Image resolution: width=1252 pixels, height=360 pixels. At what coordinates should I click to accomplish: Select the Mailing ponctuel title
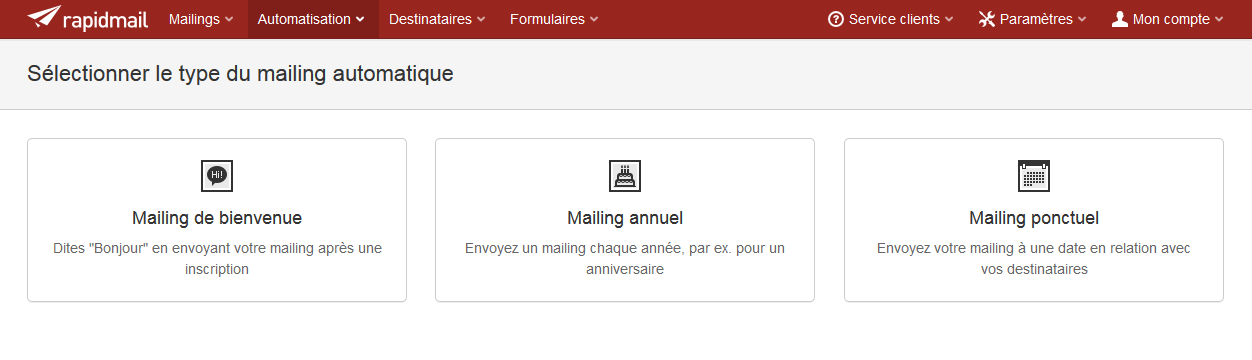(x=1034, y=218)
